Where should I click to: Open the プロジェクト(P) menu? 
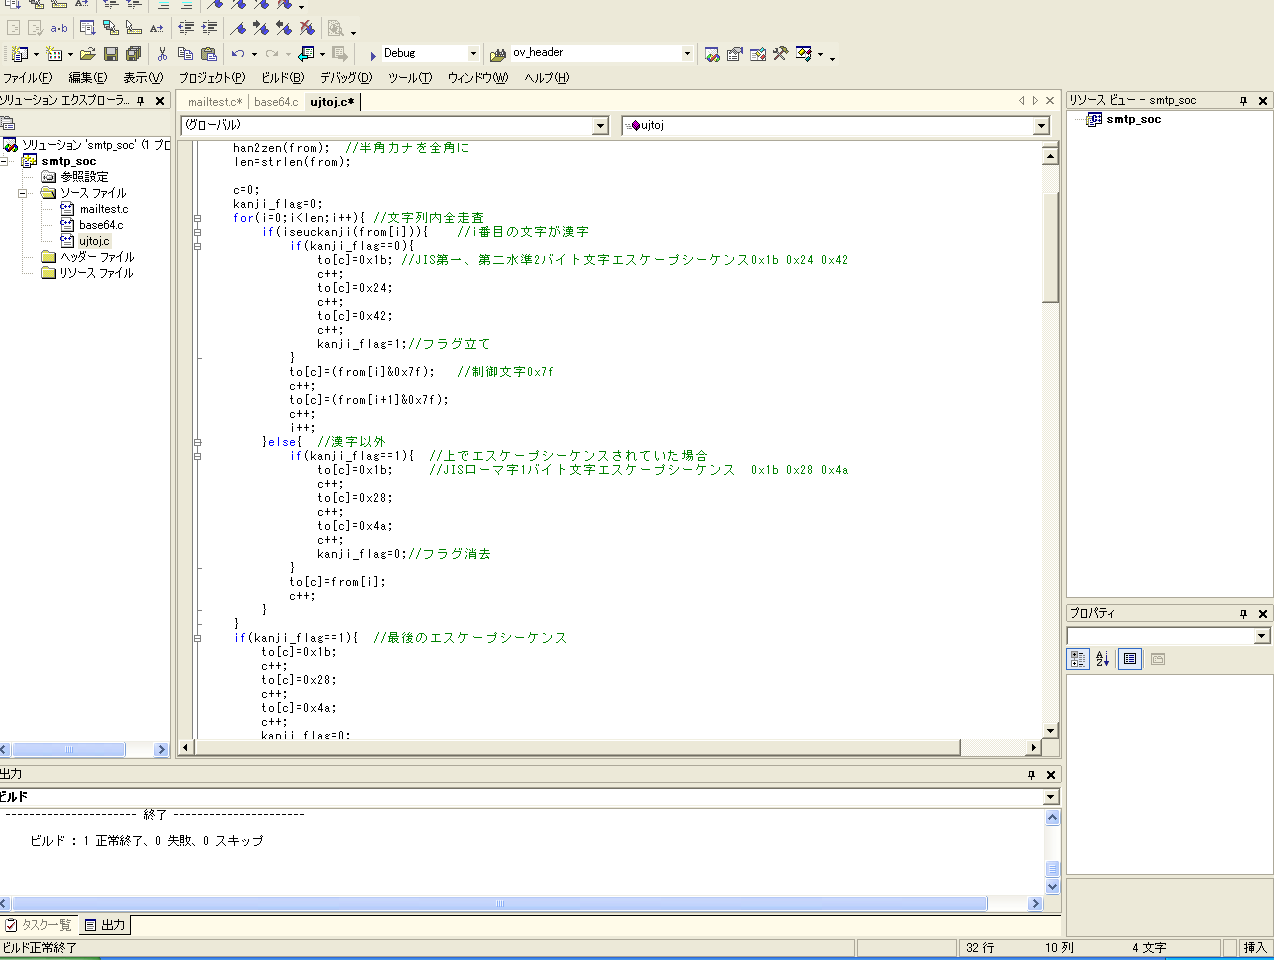pos(212,78)
